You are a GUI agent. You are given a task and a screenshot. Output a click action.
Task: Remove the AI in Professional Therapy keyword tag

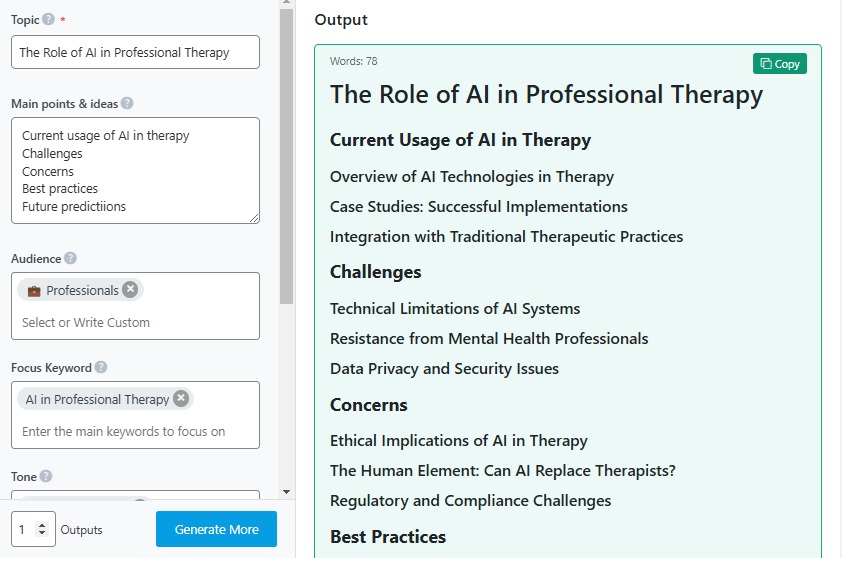click(x=181, y=399)
